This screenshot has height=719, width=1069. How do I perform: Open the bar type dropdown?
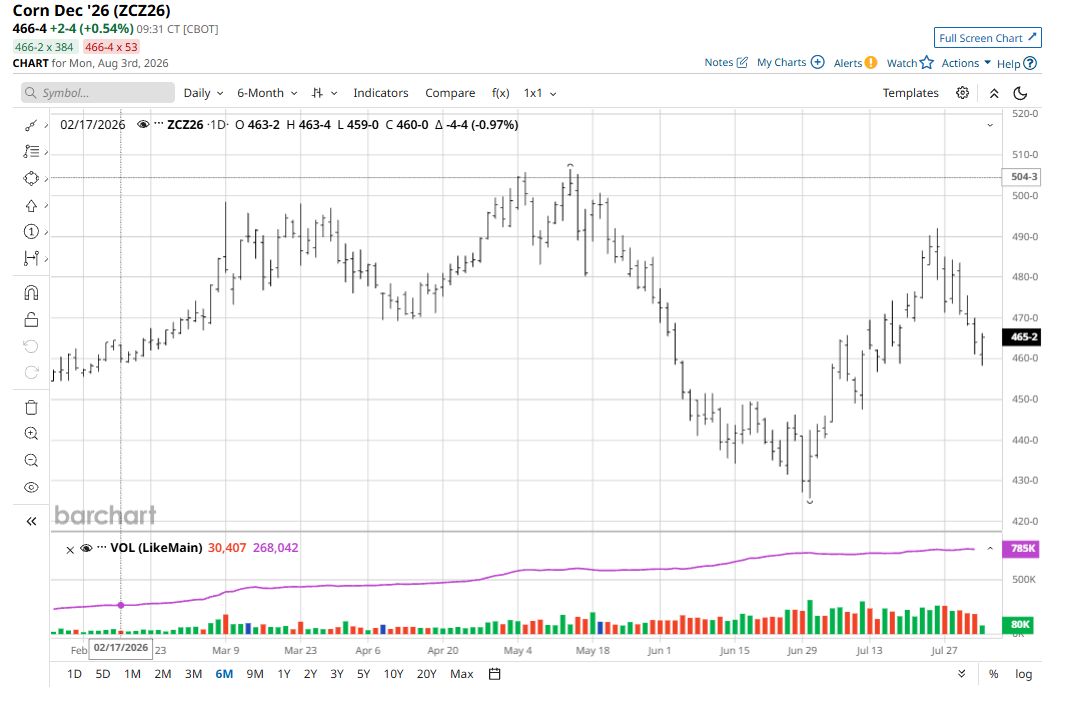coord(324,93)
